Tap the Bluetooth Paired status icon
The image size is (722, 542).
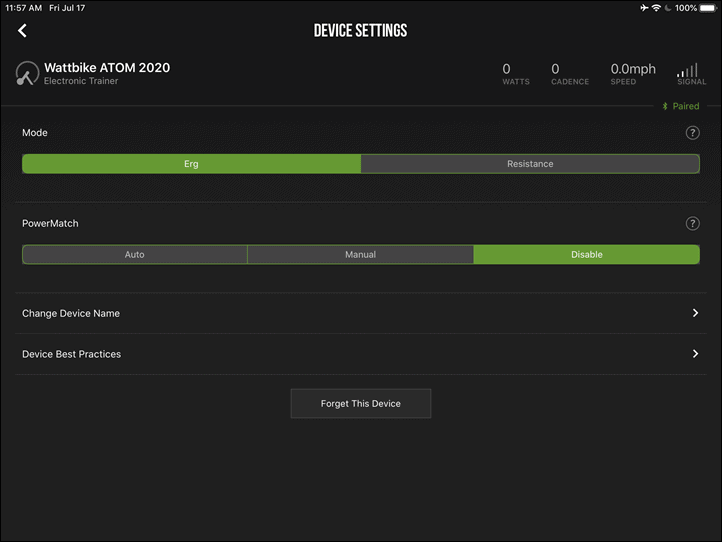click(x=665, y=106)
